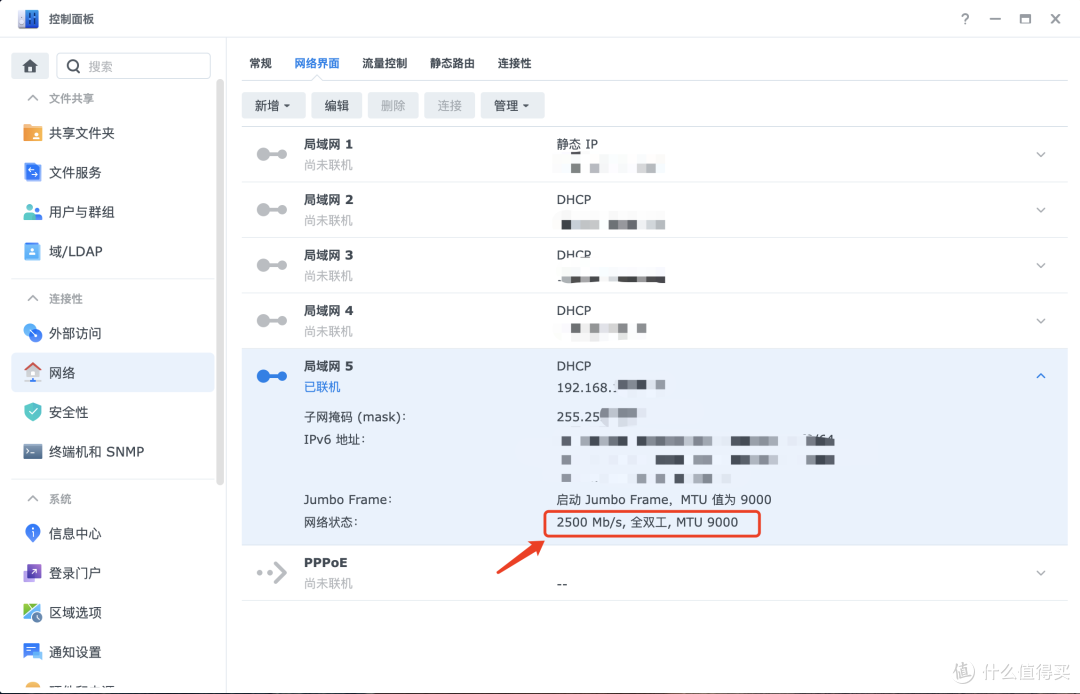Open 信息中心 page
Screen dimensions: 1080x694
coord(113,533)
